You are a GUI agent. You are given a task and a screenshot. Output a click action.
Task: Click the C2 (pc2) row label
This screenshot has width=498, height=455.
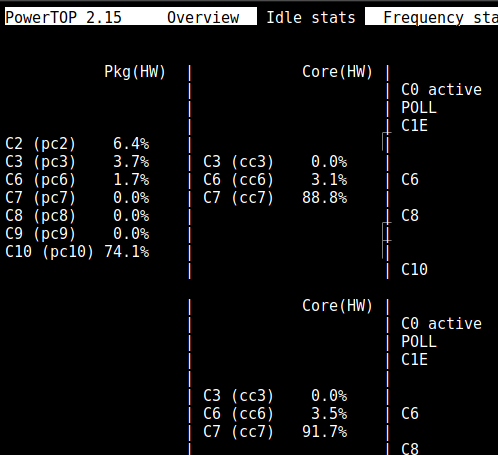coord(40,144)
